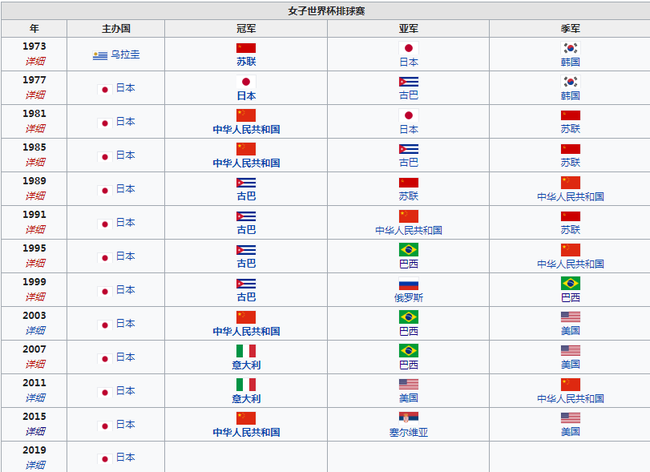Image resolution: width=650 pixels, height=472 pixels.
Task: Click the Soviet flag for the 1973 champion
Action: [x=246, y=48]
